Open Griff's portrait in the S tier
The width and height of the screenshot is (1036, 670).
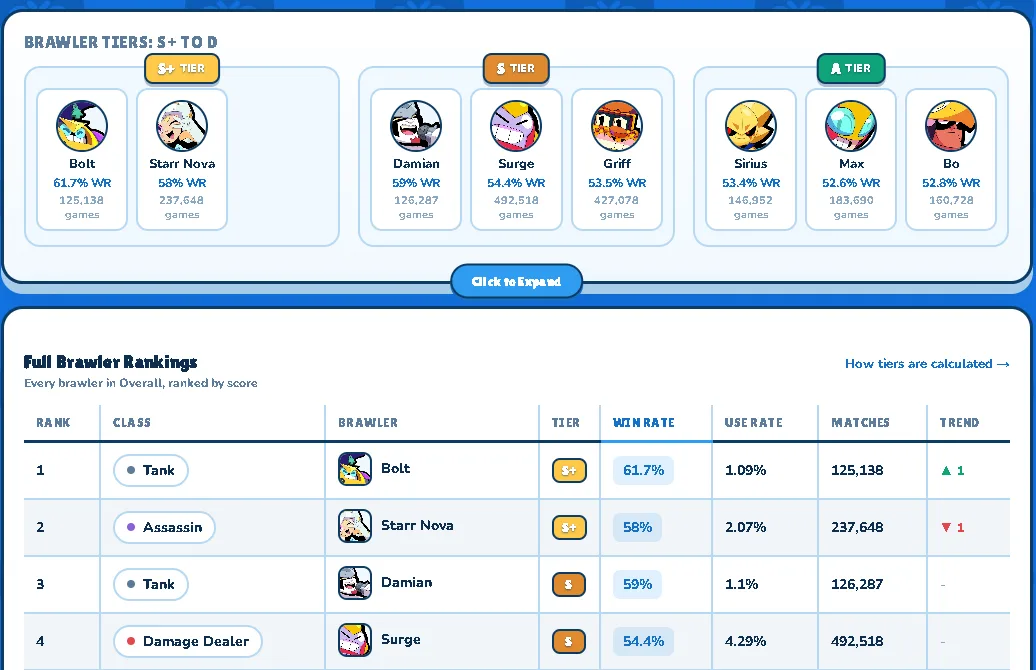click(616, 126)
